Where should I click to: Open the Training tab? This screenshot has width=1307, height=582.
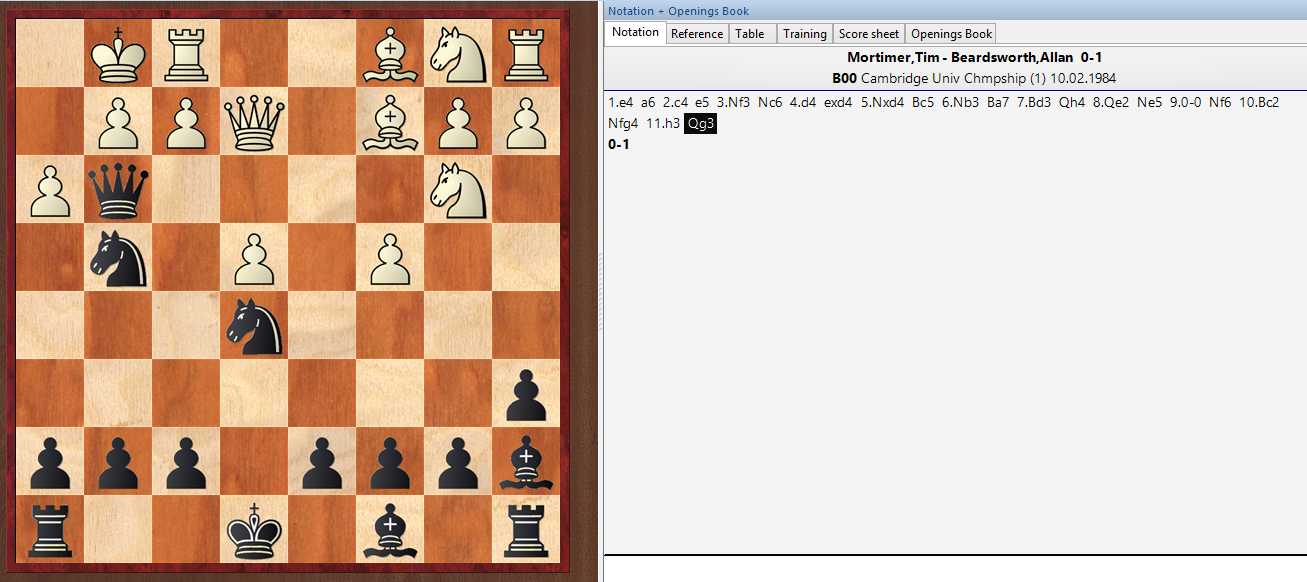coord(804,34)
